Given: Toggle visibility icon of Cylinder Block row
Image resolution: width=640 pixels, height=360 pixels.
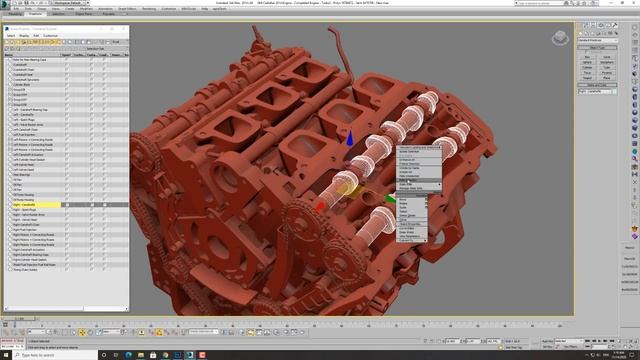Looking at the screenshot, I should [11, 84].
